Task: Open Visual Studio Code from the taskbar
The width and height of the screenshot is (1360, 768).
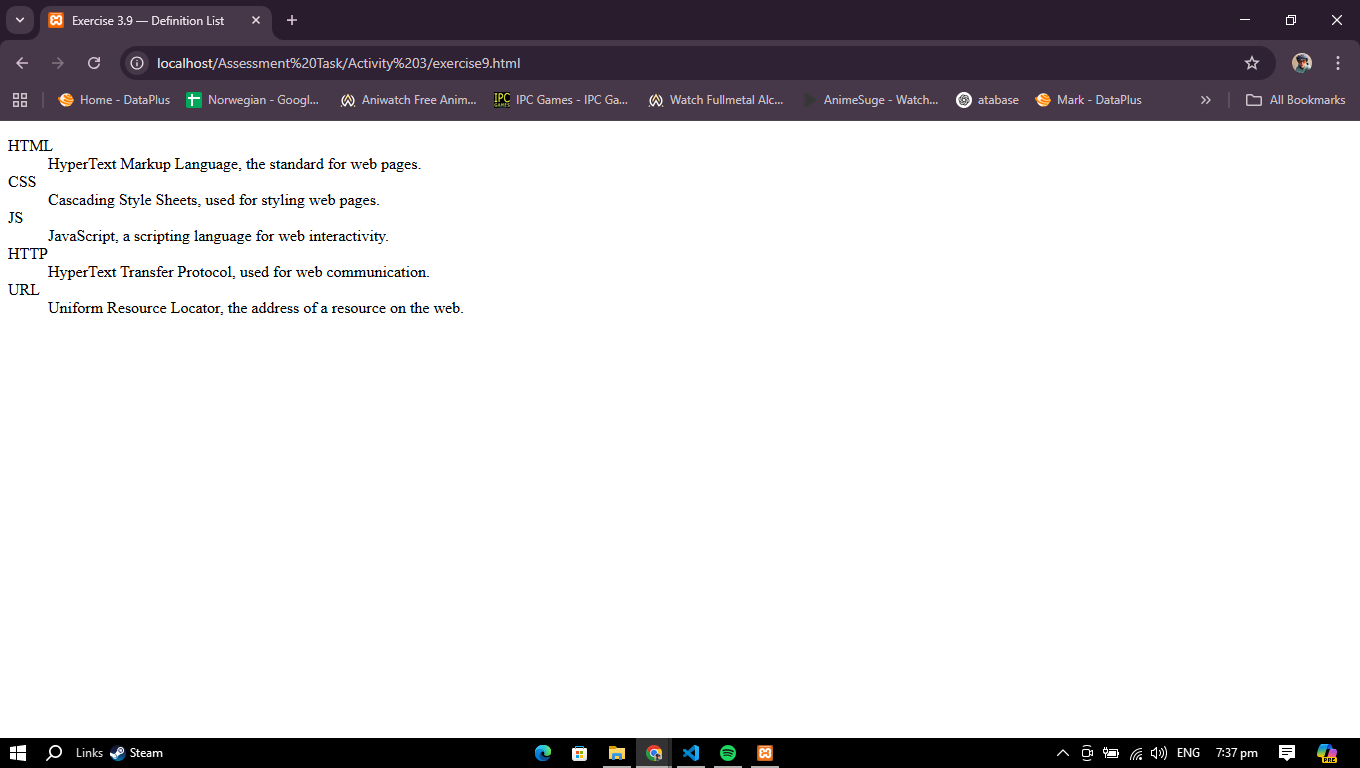Action: pos(691,753)
